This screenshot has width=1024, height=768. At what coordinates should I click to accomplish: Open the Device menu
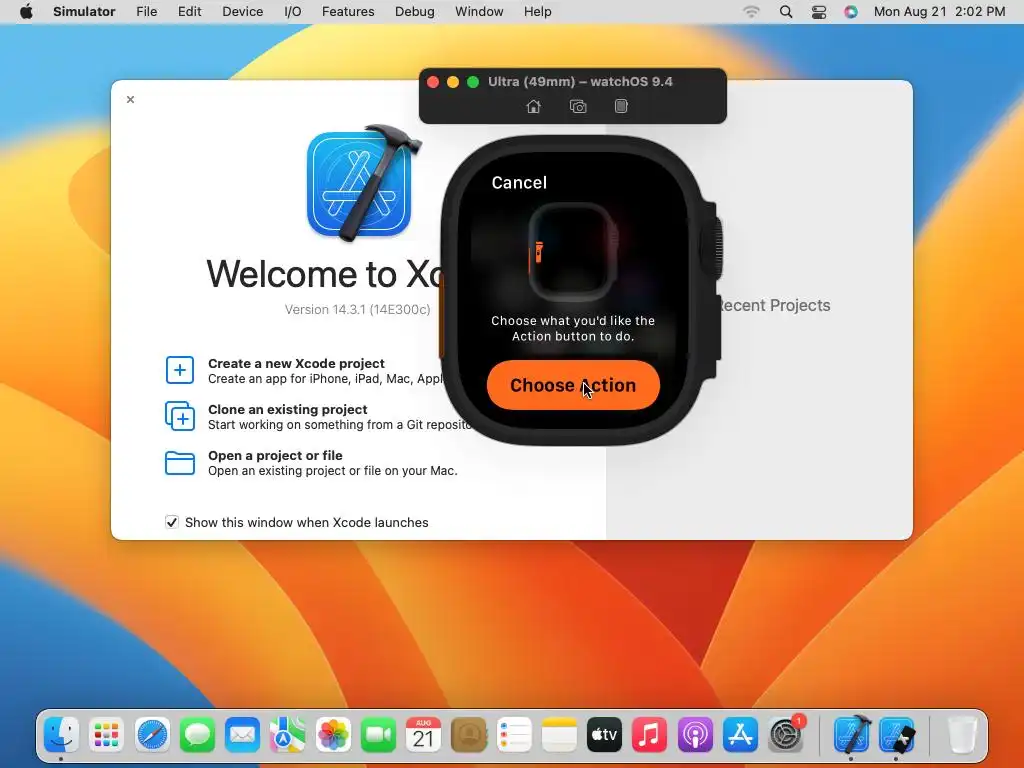[242, 12]
